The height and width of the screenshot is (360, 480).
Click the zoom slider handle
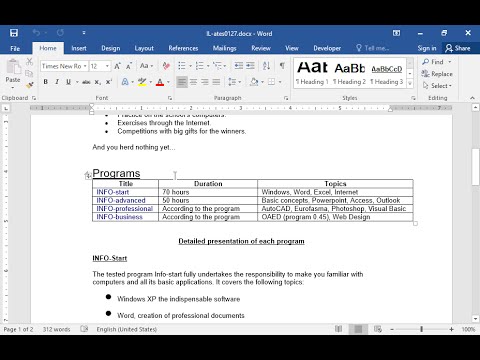click(x=421, y=329)
